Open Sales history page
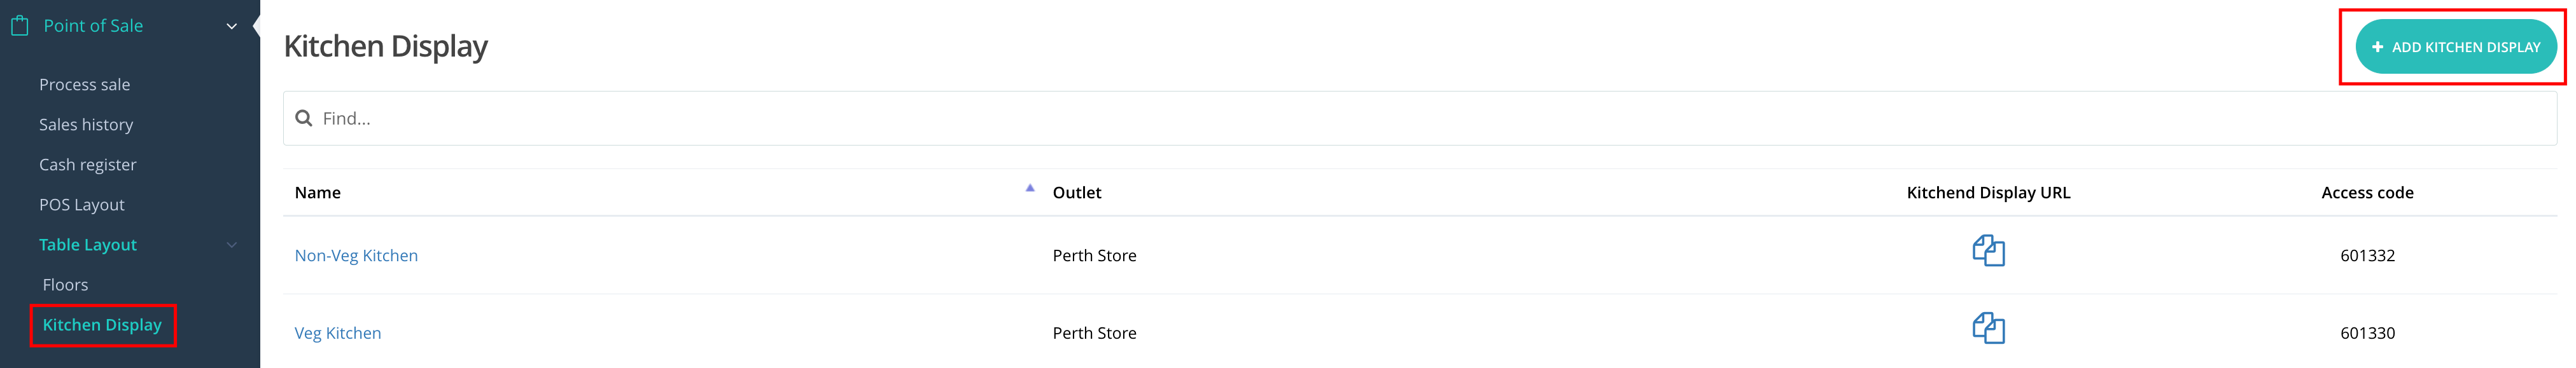The height and width of the screenshot is (368, 2576). click(86, 125)
